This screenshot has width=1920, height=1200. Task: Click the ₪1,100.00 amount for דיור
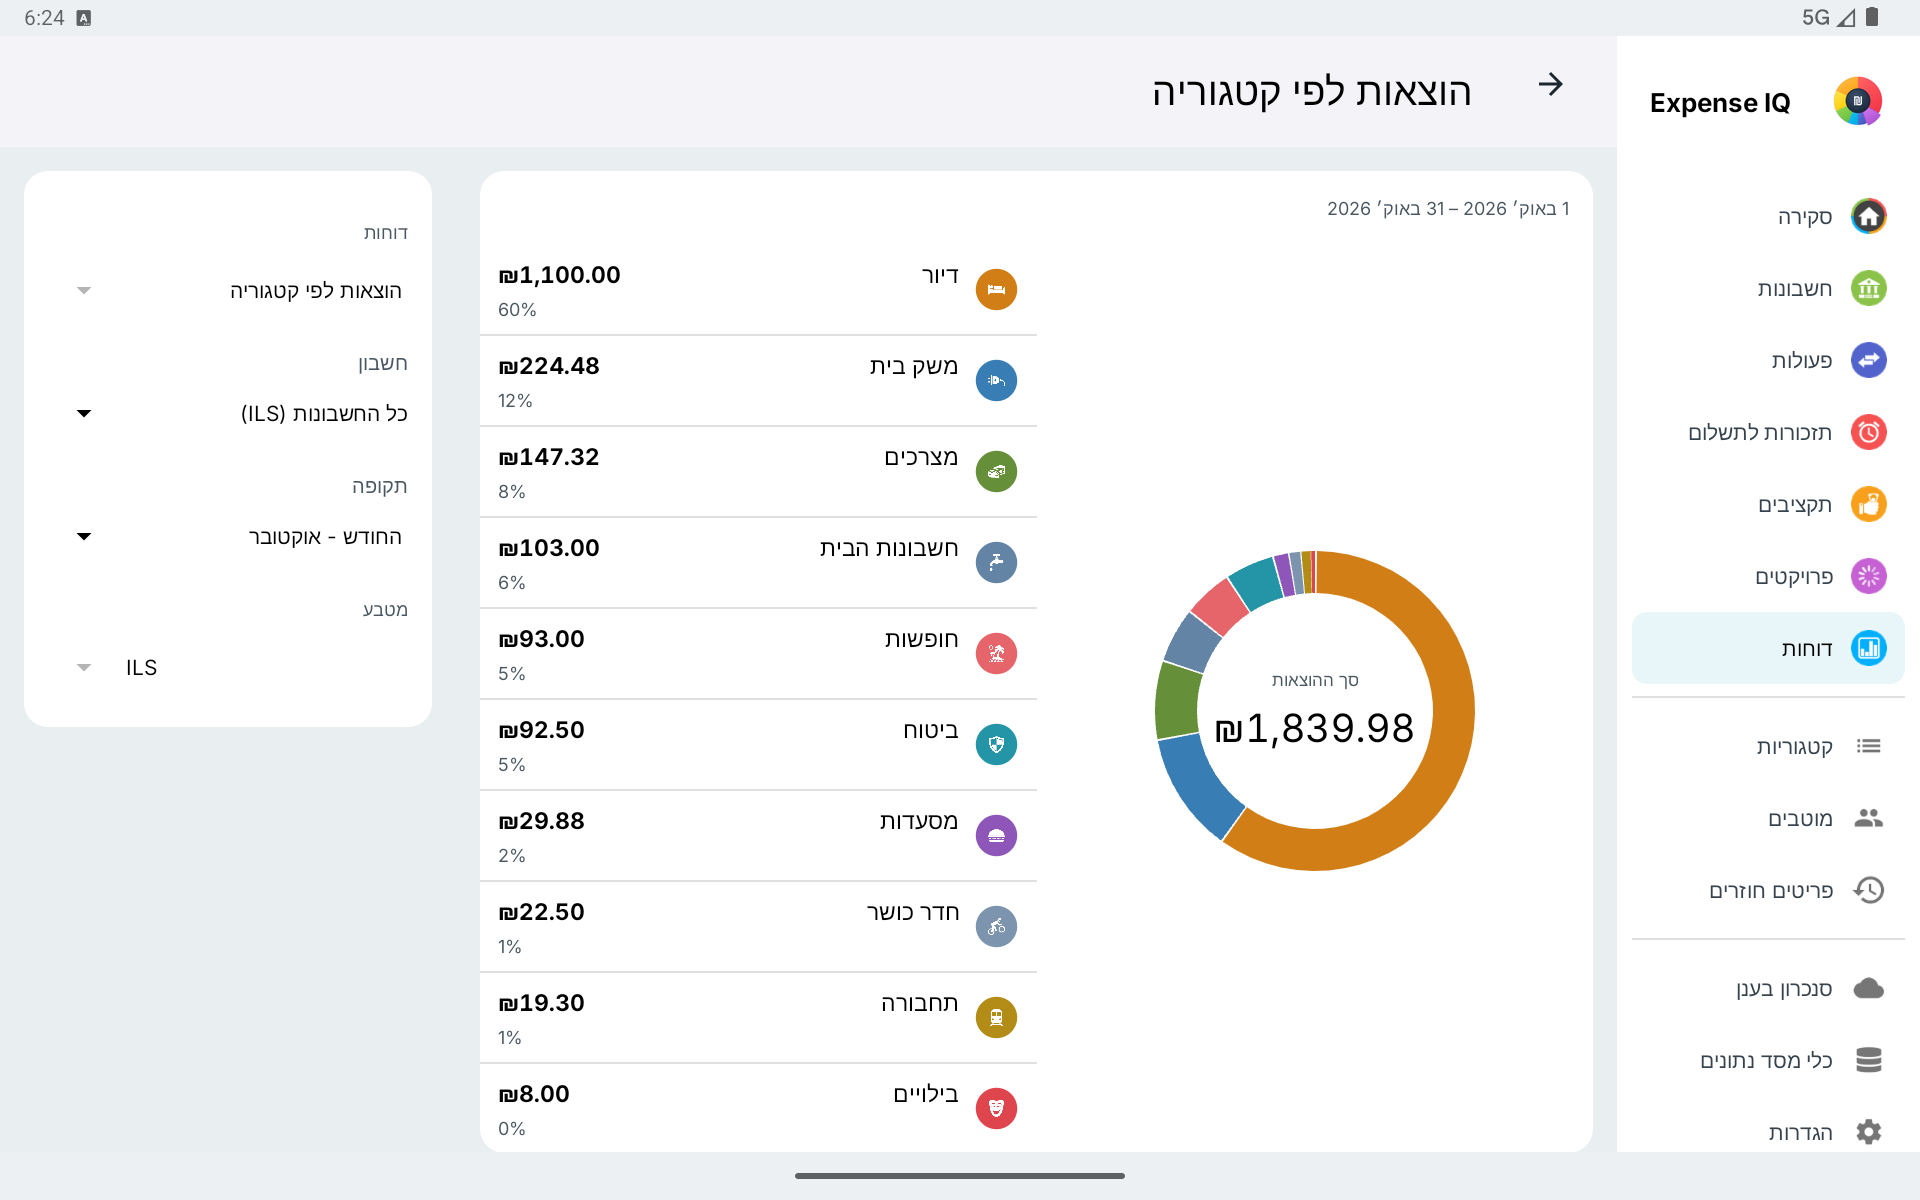click(x=559, y=275)
